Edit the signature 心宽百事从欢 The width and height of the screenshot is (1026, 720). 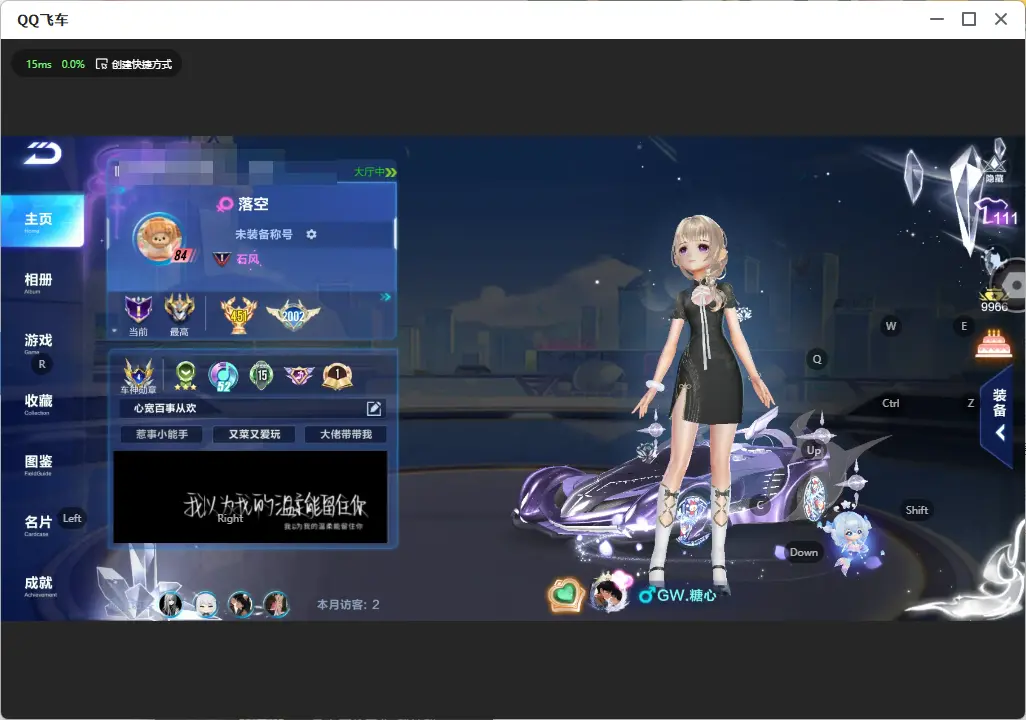tap(374, 408)
